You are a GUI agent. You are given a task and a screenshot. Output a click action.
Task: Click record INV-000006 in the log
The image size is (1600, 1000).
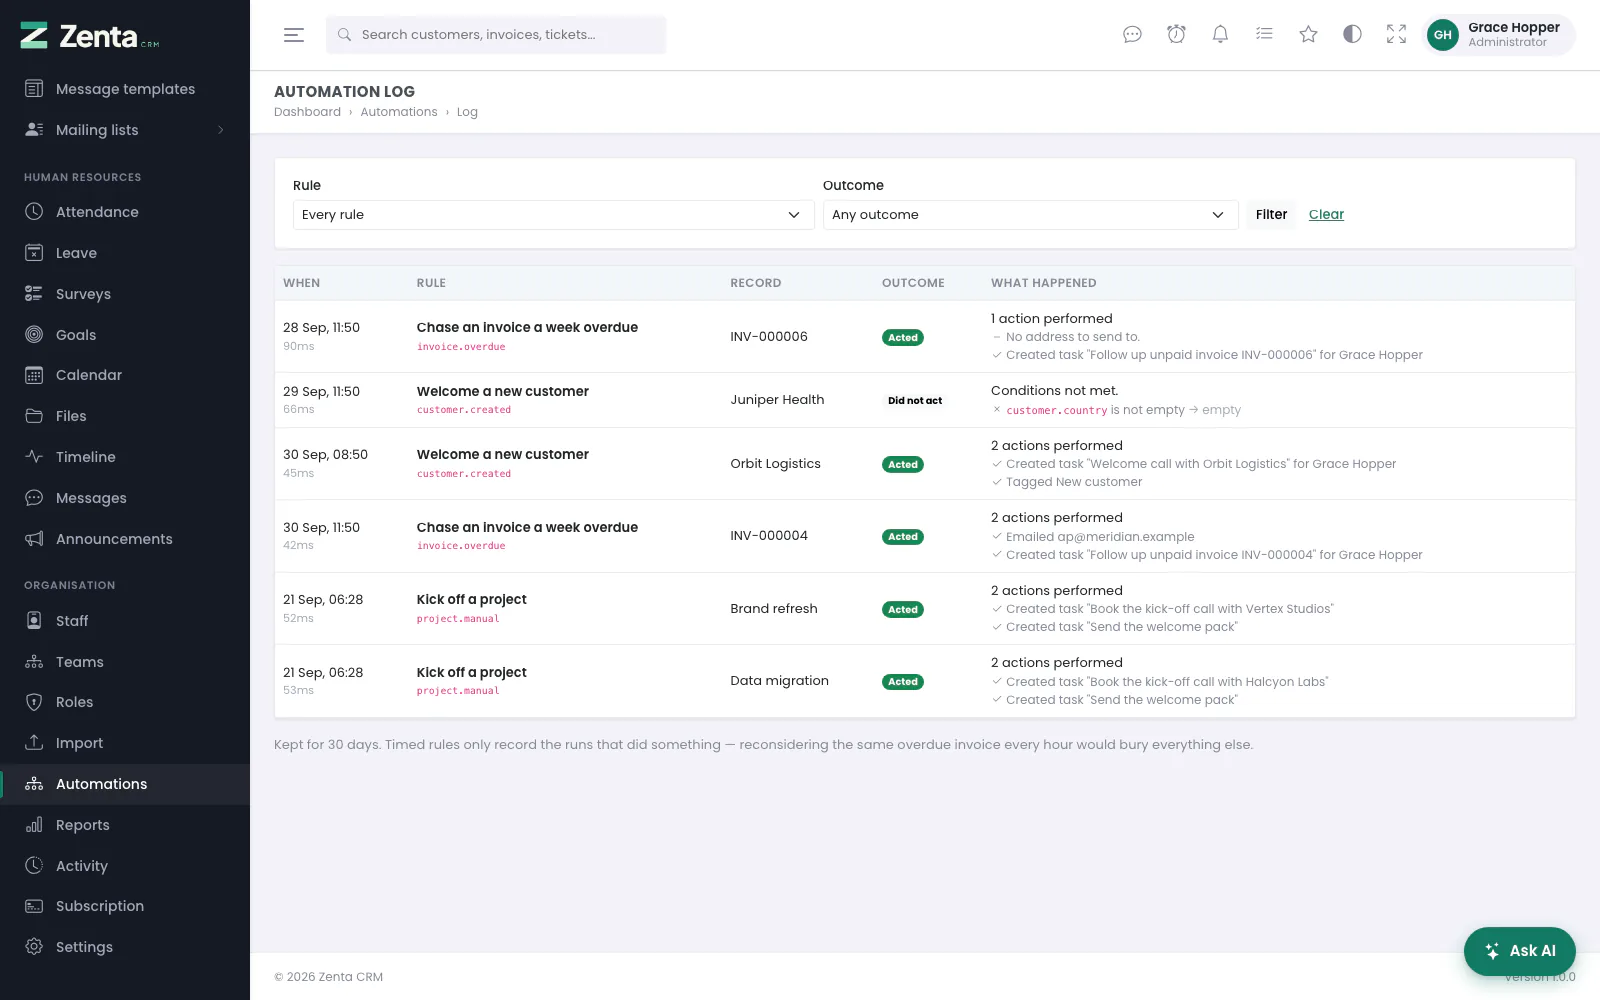click(769, 337)
